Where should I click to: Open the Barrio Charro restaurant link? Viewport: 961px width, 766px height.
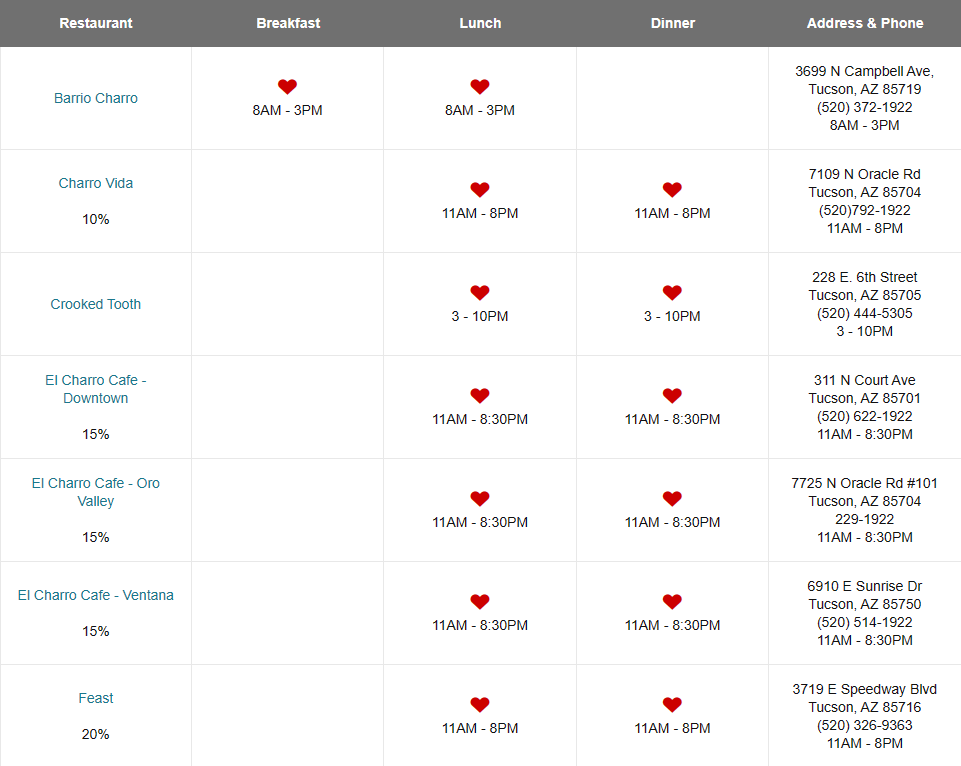tap(96, 98)
